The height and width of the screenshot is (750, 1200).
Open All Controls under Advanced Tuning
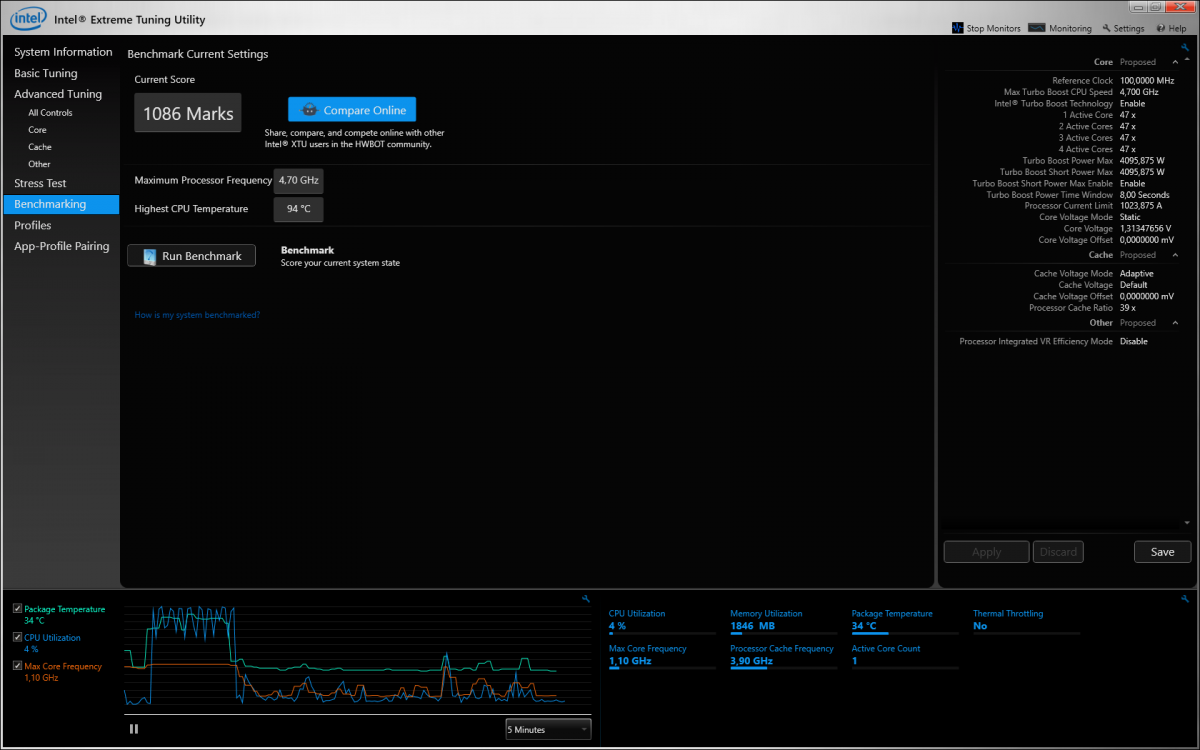[x=50, y=113]
